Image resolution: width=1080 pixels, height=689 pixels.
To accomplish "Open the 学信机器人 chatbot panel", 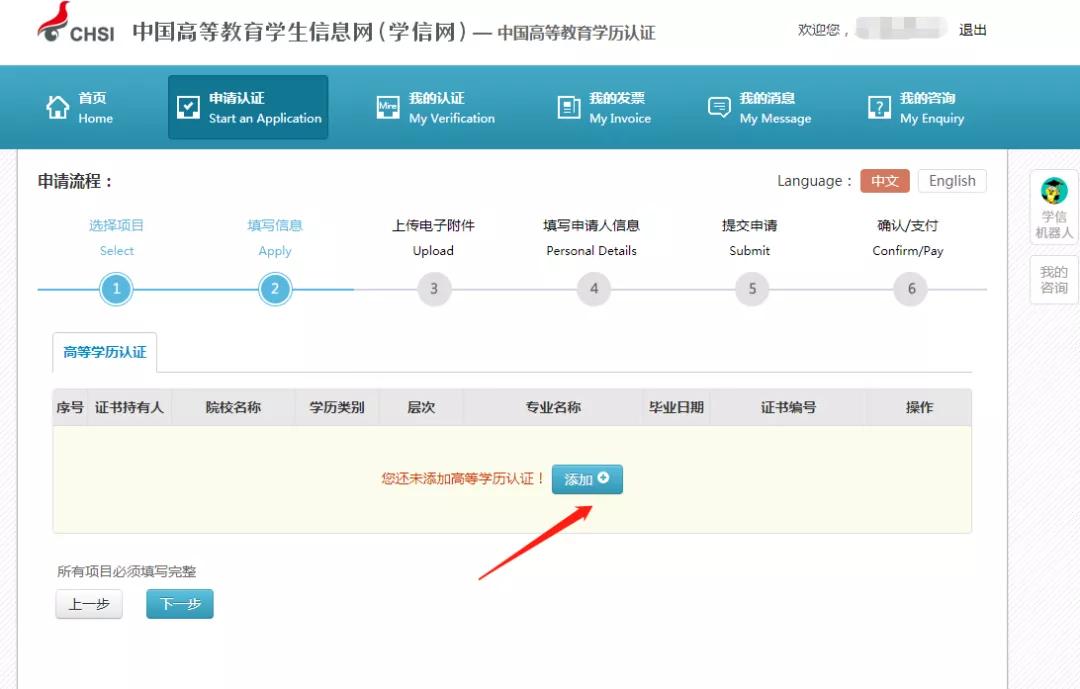I will (x=1055, y=206).
